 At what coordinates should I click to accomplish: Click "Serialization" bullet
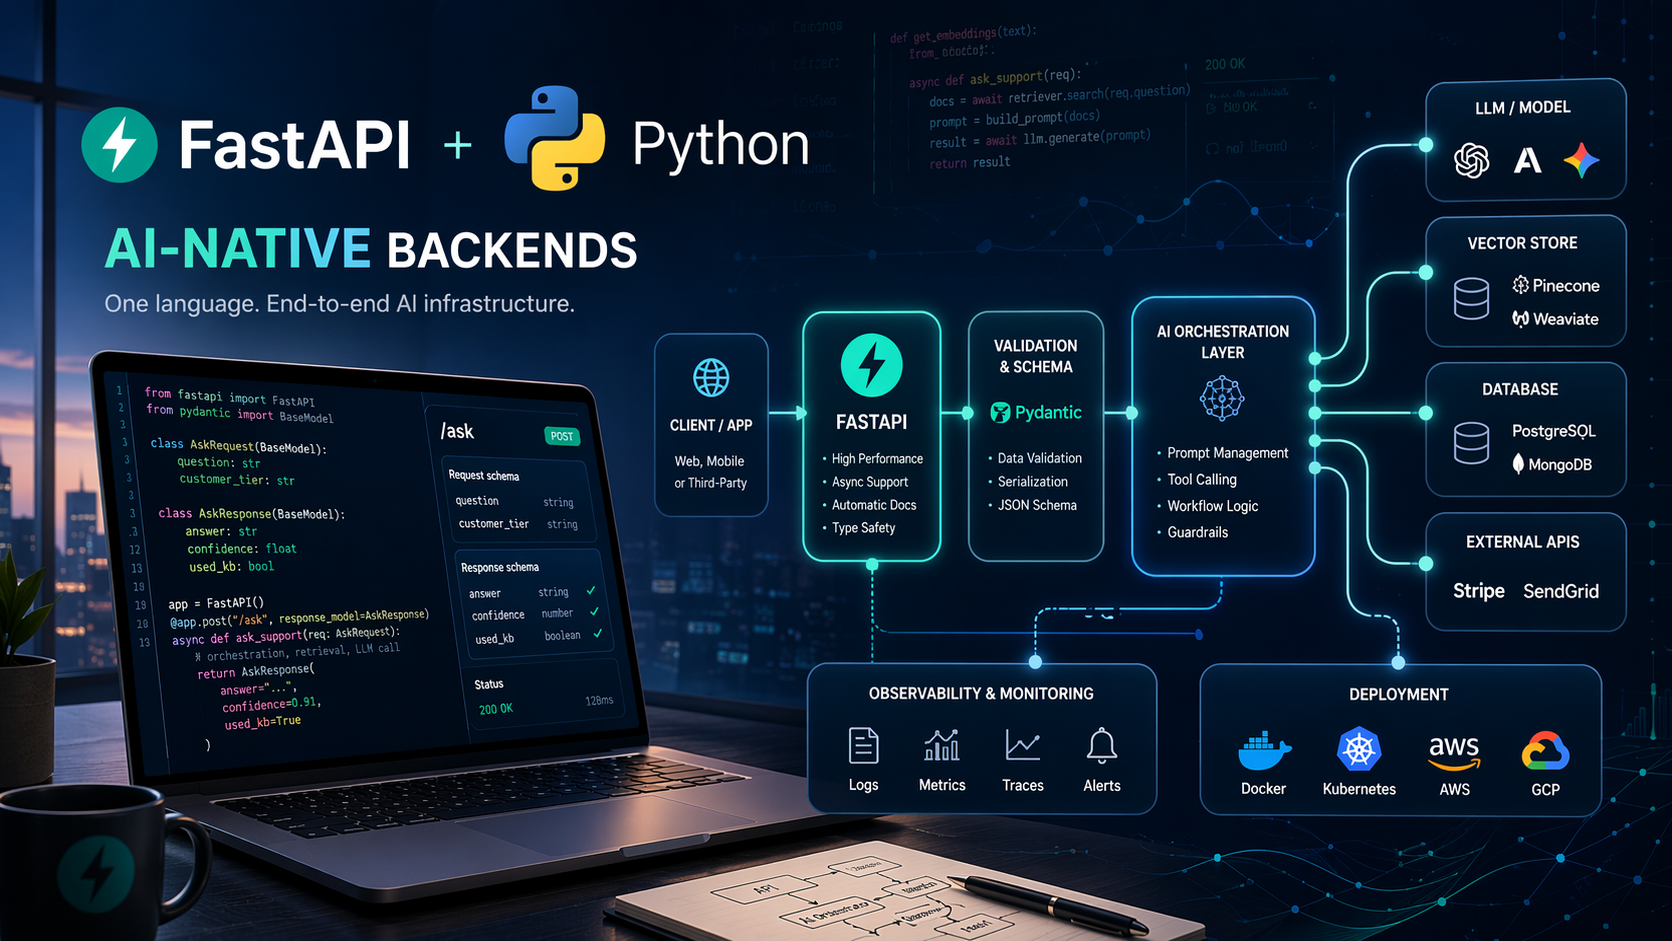1032,481
